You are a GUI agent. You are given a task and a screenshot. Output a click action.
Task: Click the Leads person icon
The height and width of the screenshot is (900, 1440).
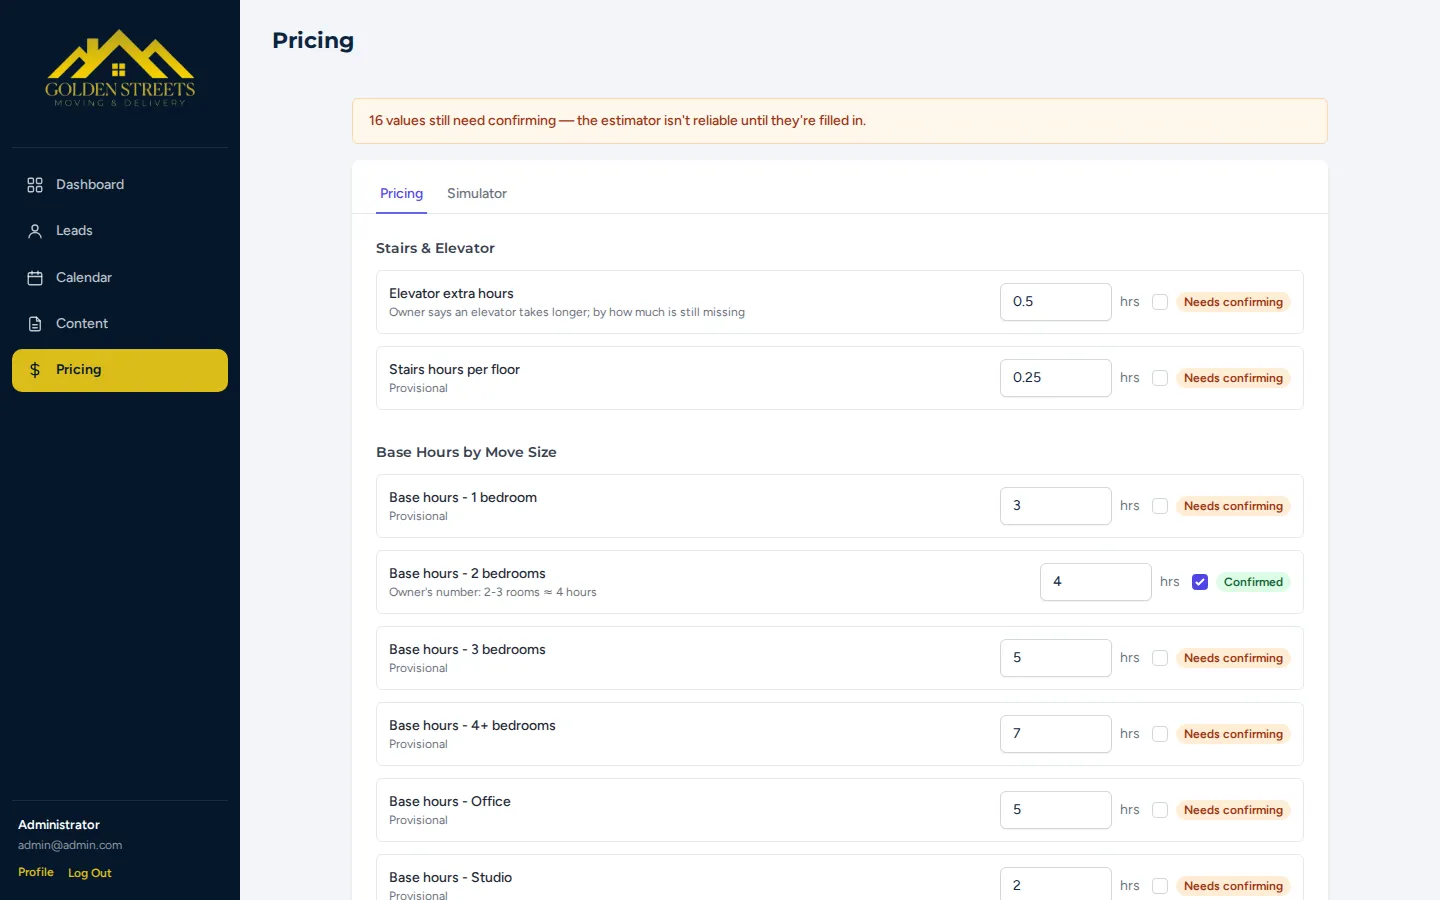35,231
